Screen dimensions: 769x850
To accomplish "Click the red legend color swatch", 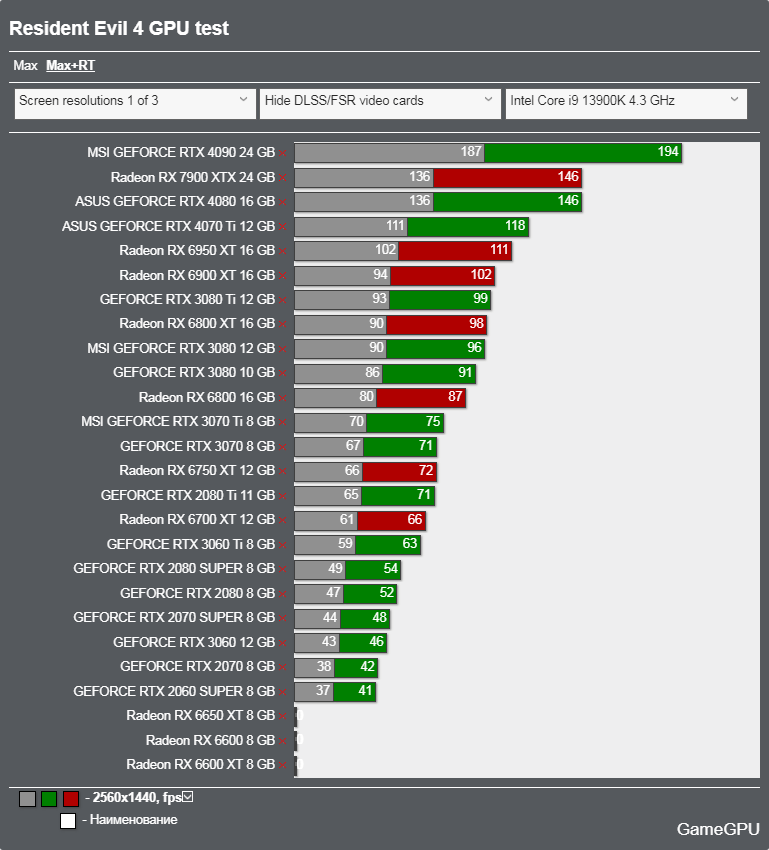I will point(71,799).
